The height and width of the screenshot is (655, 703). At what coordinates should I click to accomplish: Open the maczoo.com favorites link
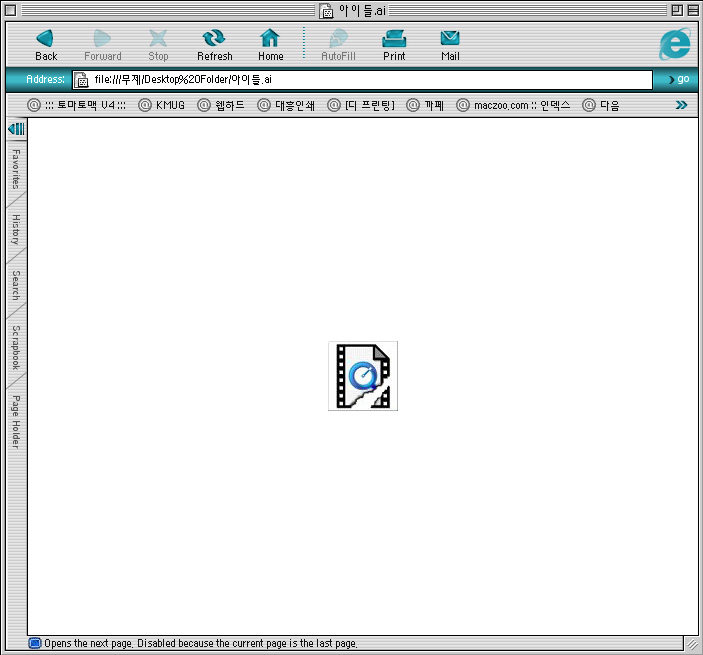[513, 105]
